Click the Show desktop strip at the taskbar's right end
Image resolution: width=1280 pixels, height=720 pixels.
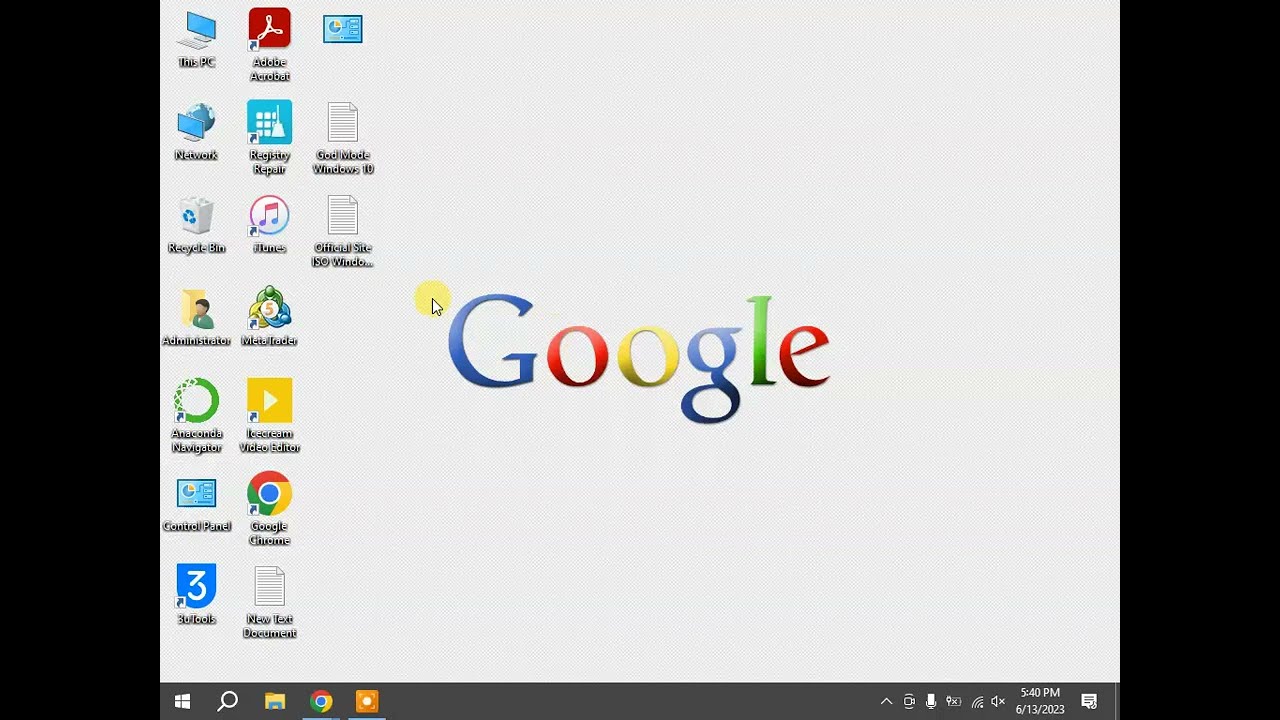tap(1116, 702)
